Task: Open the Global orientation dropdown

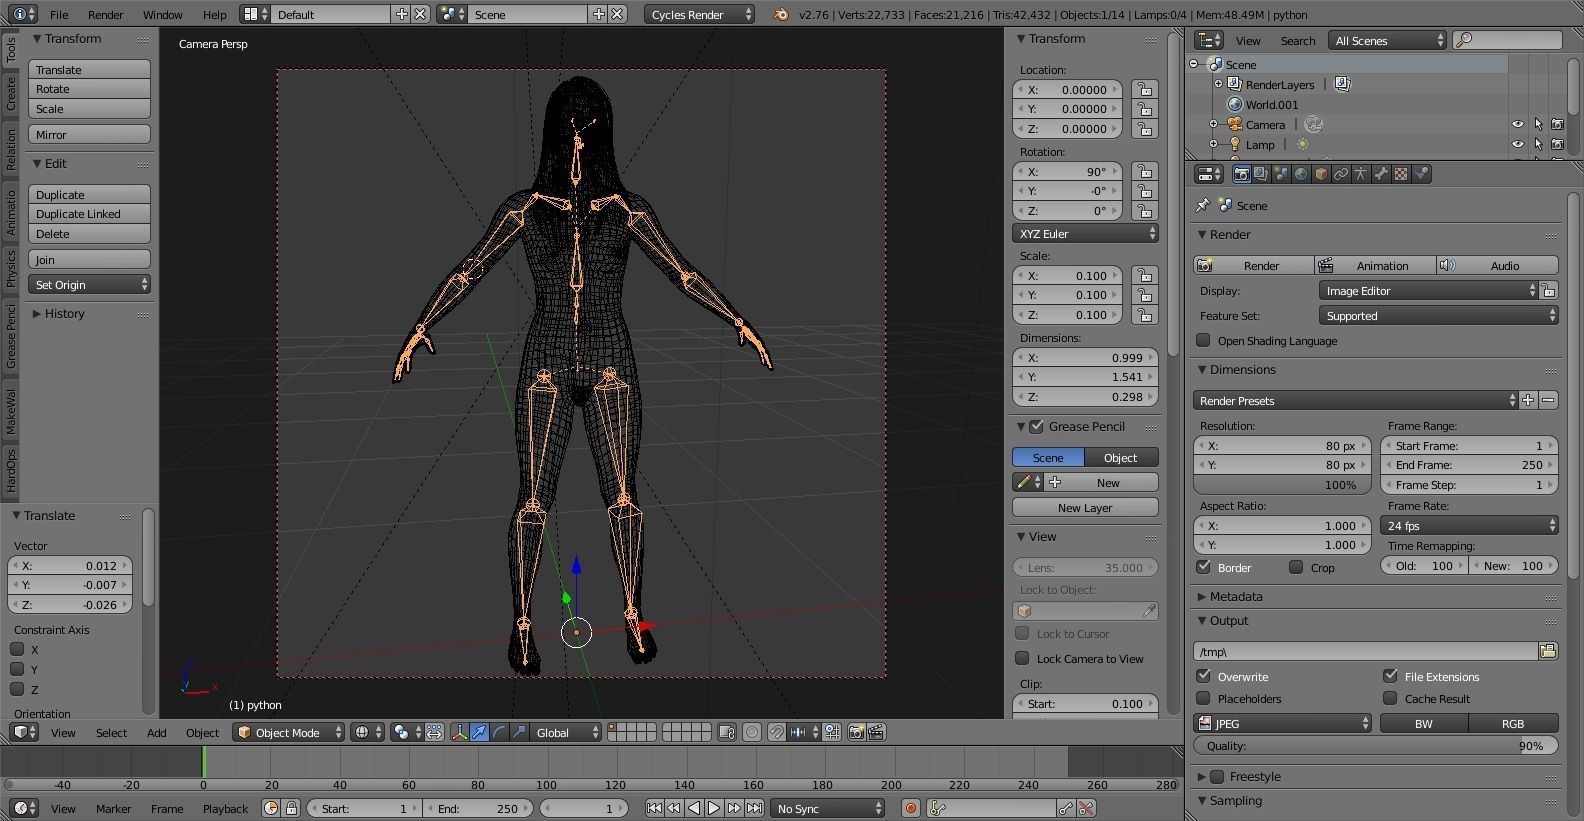Action: tap(566, 733)
